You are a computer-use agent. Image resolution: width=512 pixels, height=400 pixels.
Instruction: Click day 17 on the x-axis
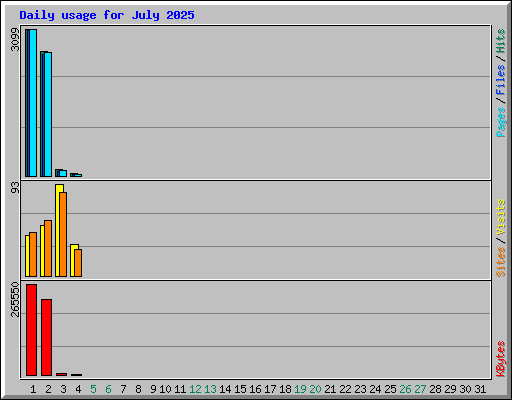click(x=270, y=389)
